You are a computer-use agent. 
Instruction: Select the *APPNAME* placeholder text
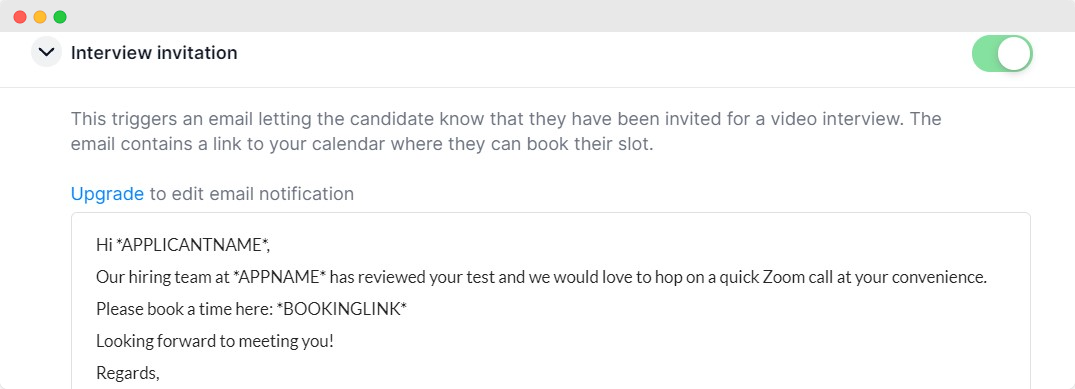click(278, 277)
